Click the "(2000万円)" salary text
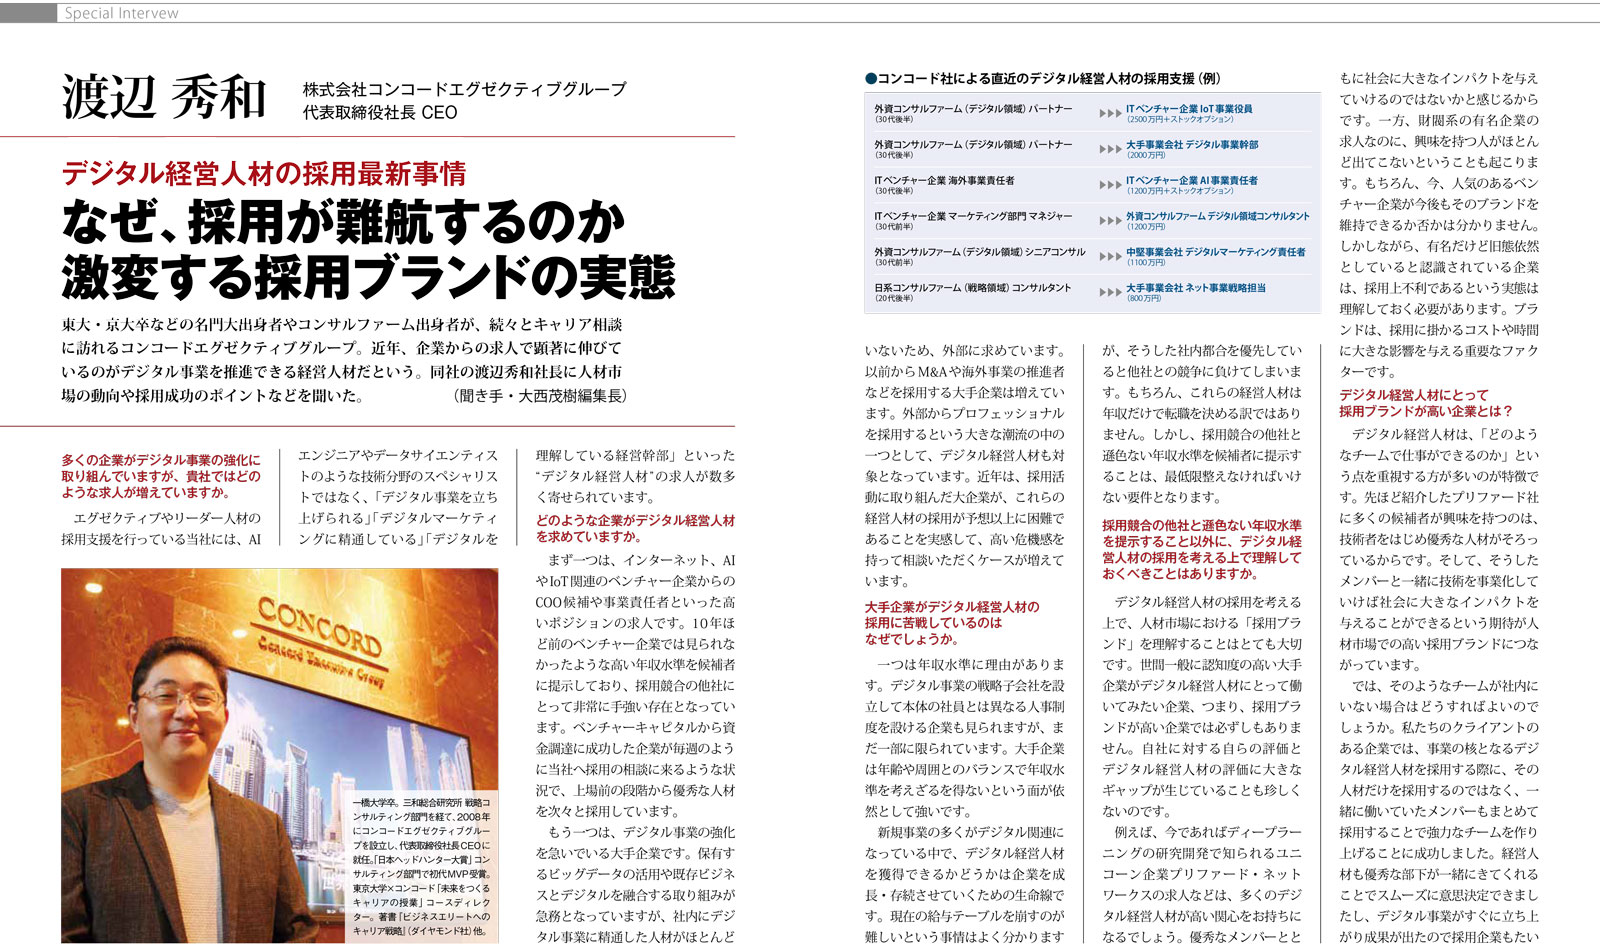This screenshot has height=948, width=1600. [x=1146, y=155]
